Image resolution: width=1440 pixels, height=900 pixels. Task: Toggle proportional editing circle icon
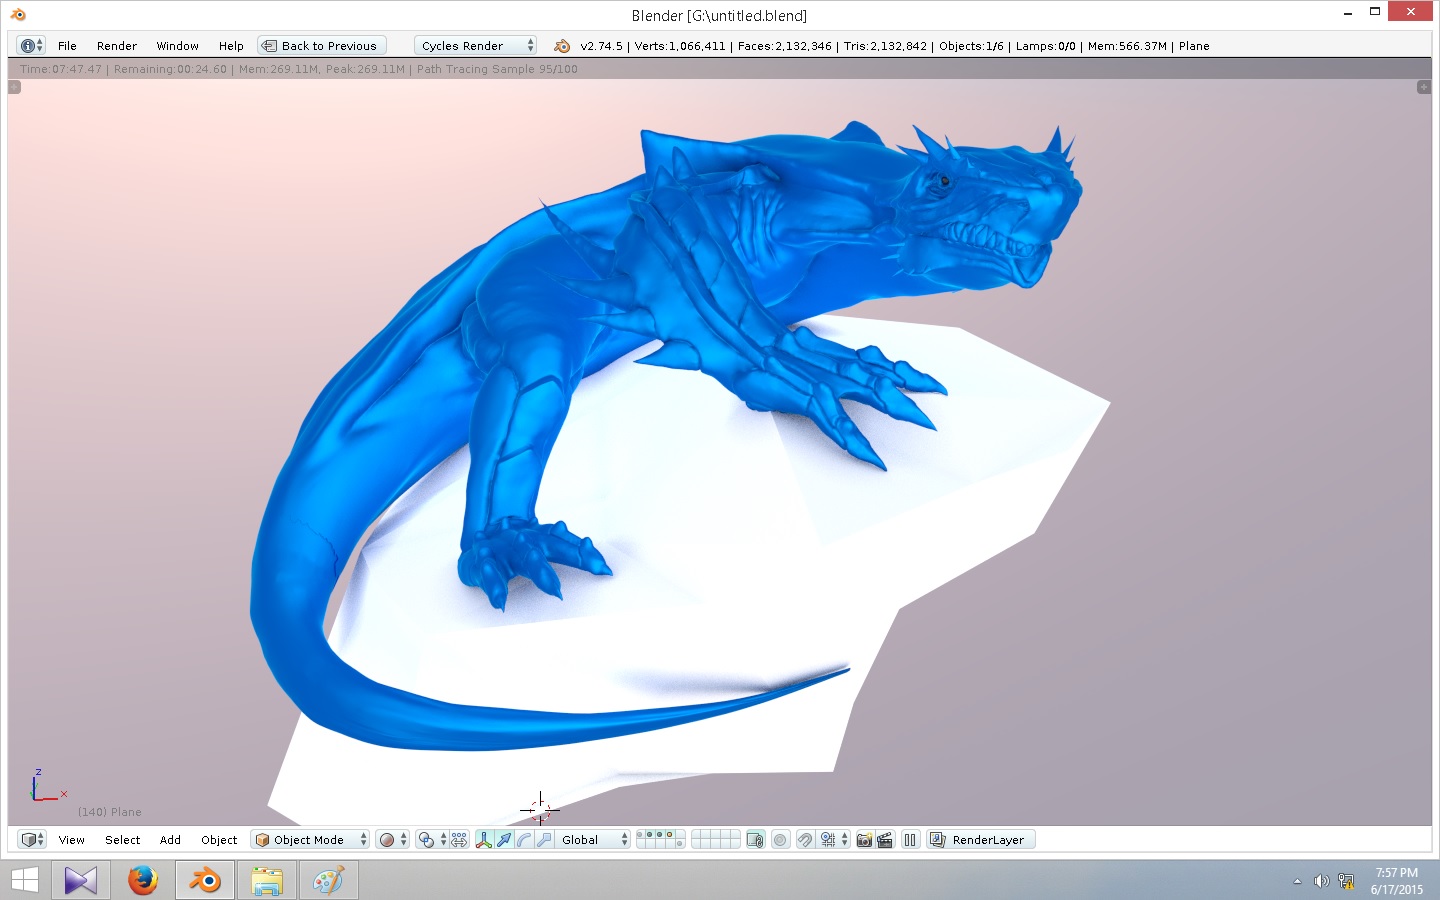tap(780, 840)
